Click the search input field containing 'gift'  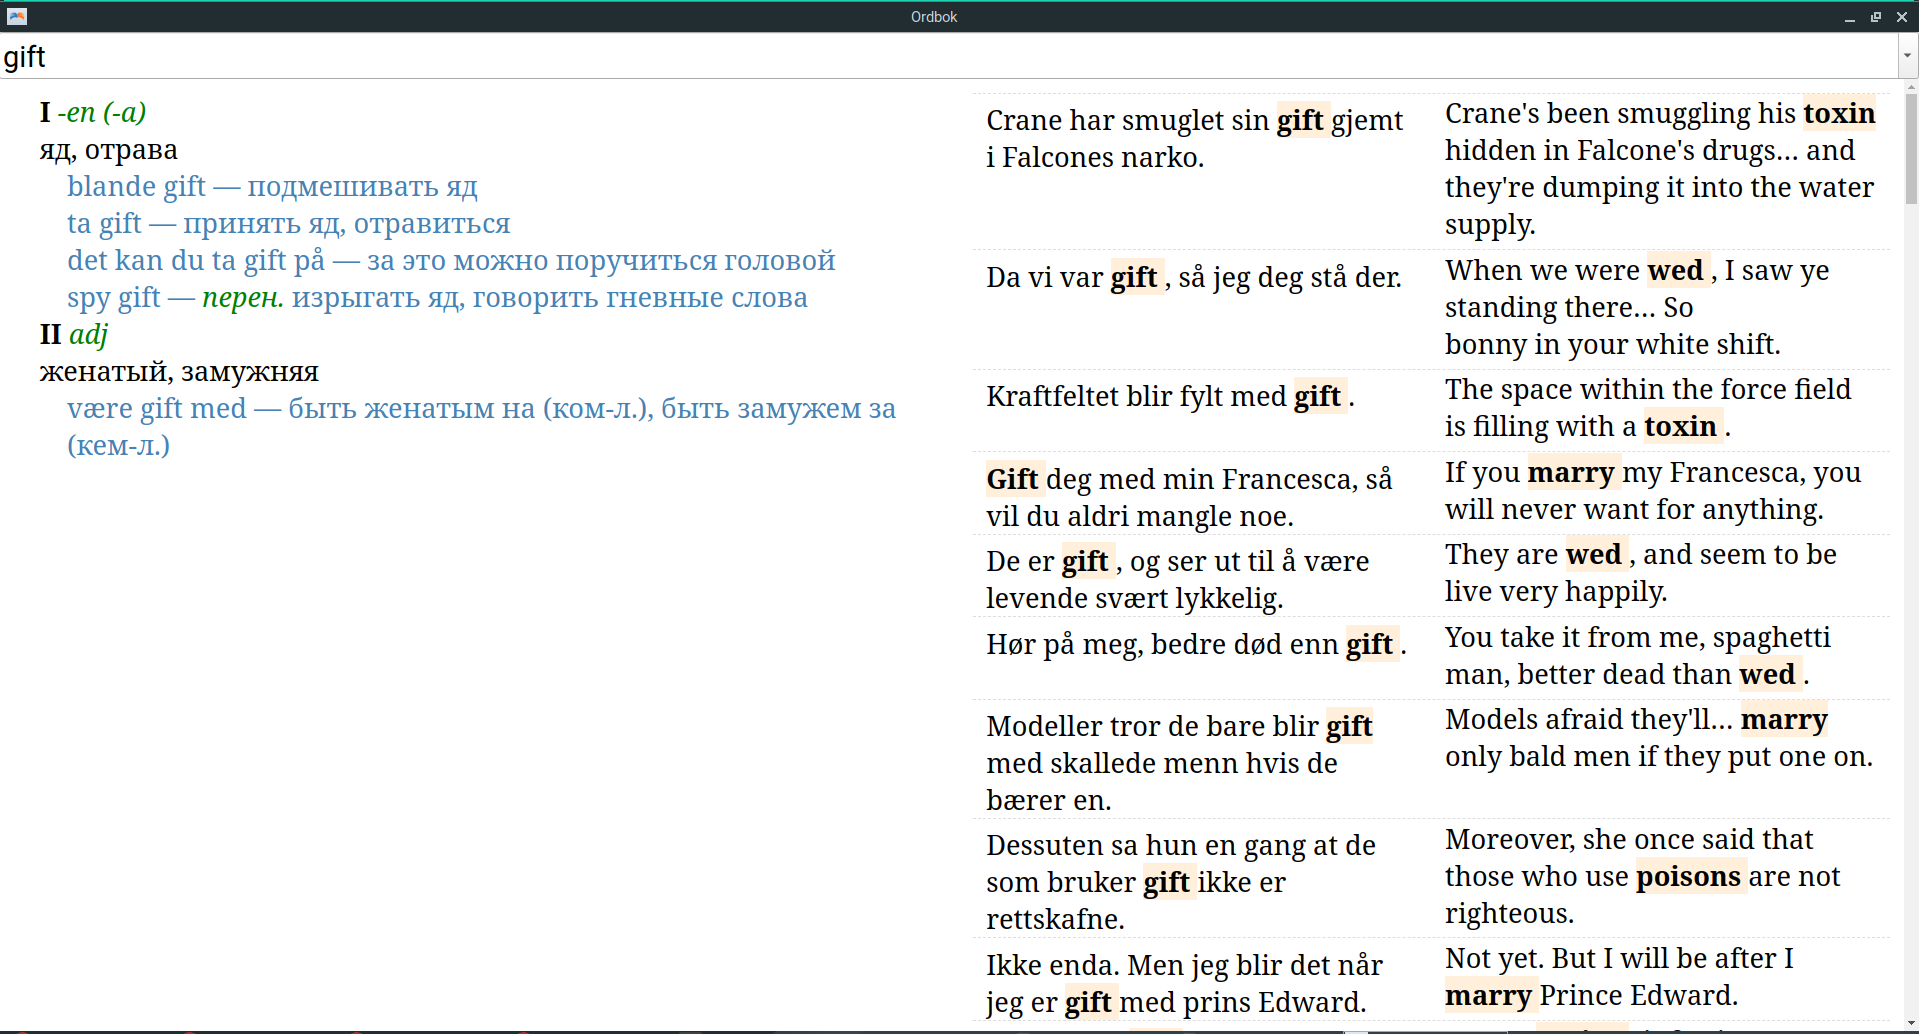point(948,56)
